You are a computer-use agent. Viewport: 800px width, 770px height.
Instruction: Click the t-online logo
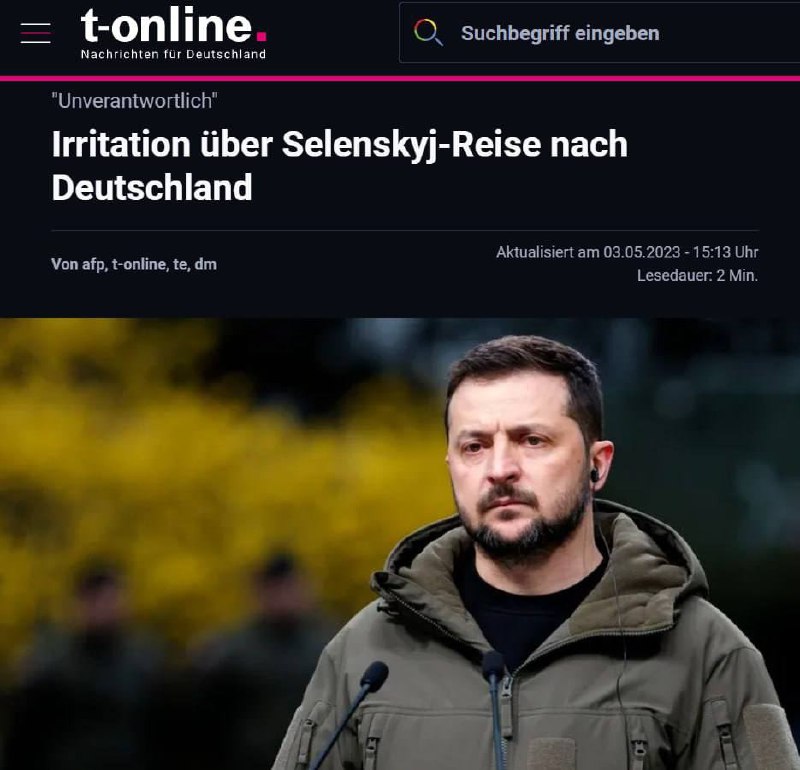pyautogui.click(x=173, y=33)
